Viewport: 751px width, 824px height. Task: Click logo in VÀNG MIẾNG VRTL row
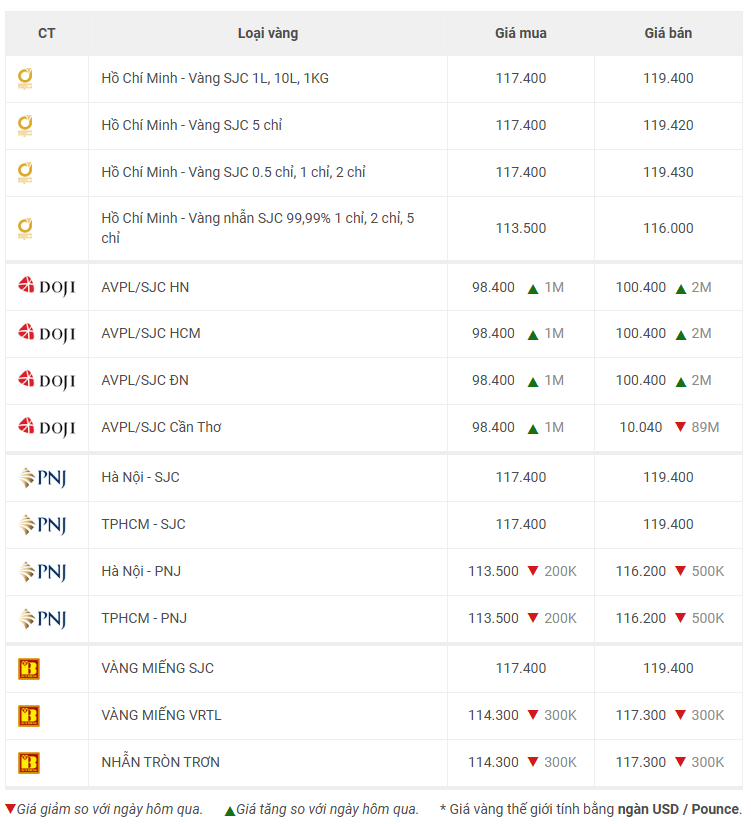pyautogui.click(x=29, y=716)
